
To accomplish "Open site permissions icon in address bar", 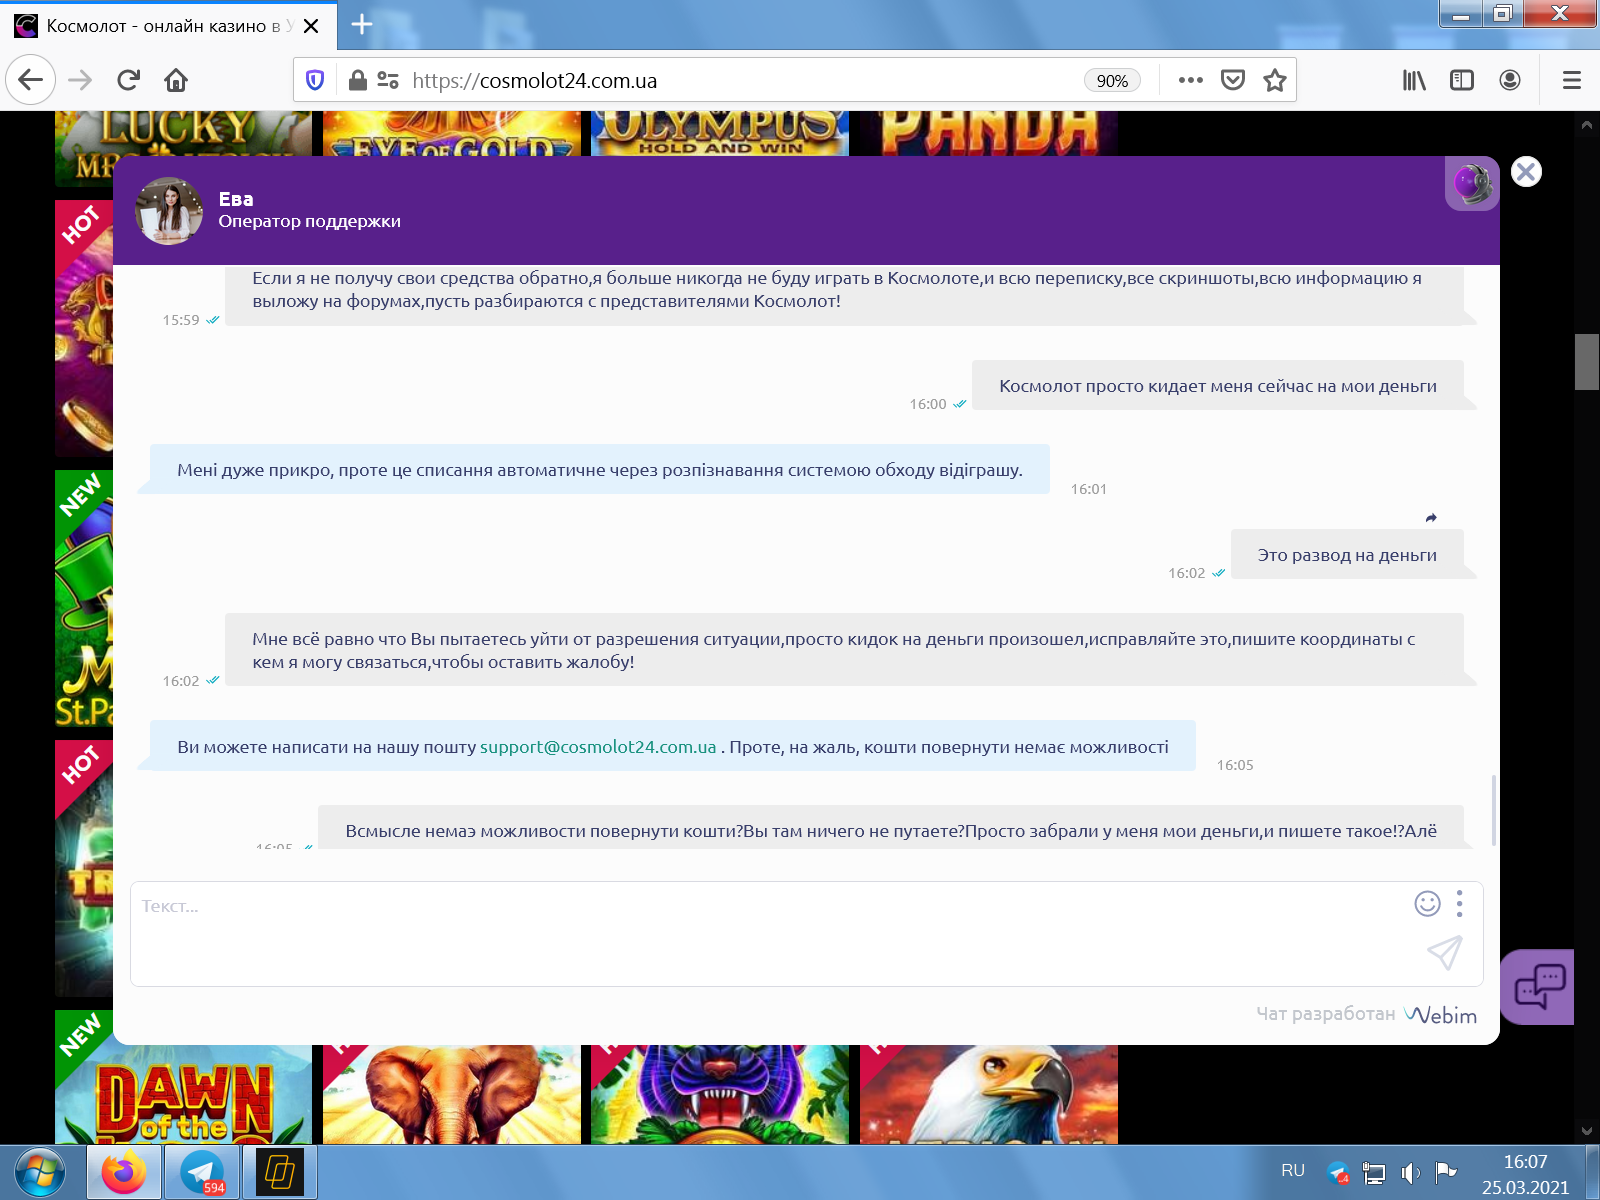I will coord(388,80).
